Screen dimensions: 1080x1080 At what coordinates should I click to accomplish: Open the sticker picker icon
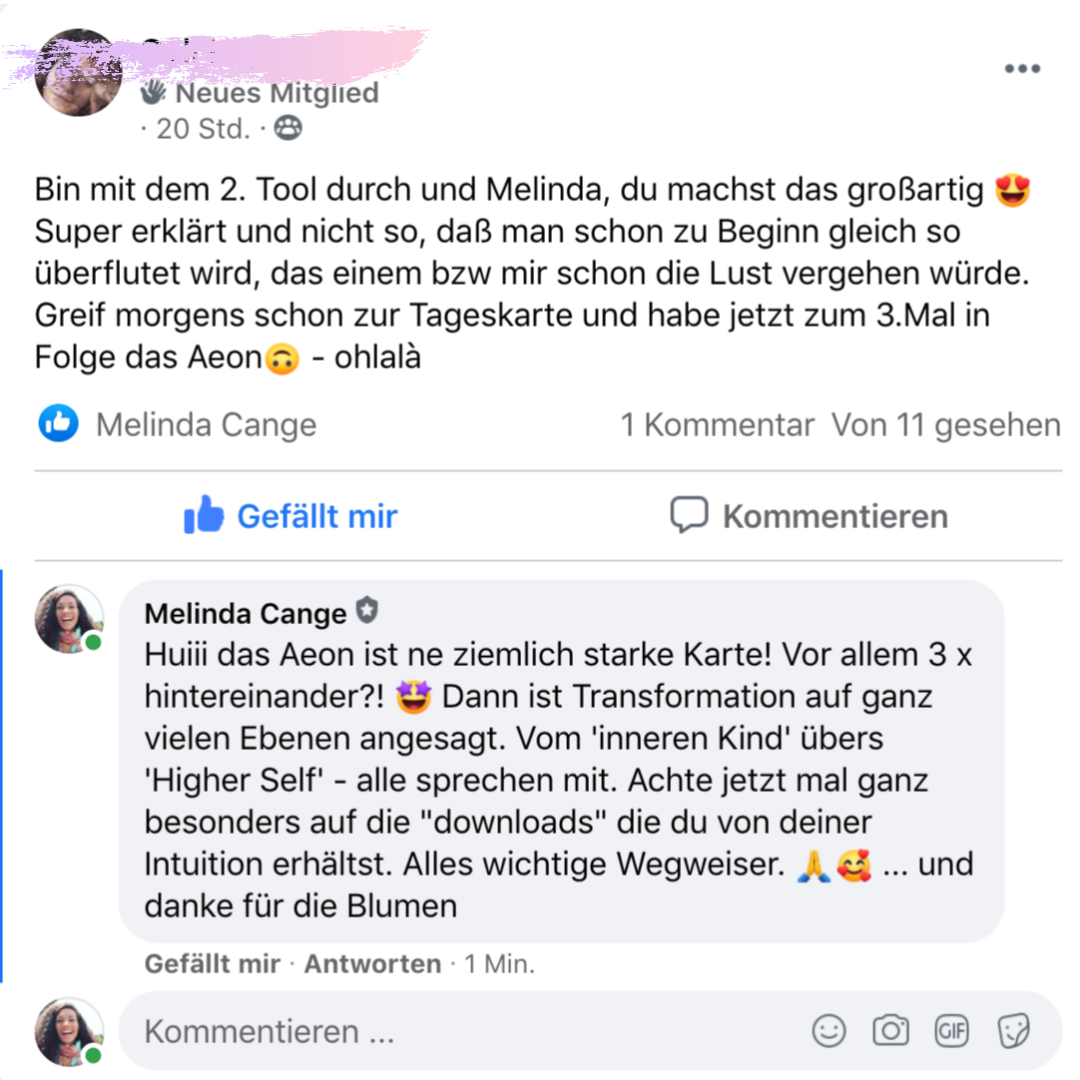click(x=1013, y=1031)
